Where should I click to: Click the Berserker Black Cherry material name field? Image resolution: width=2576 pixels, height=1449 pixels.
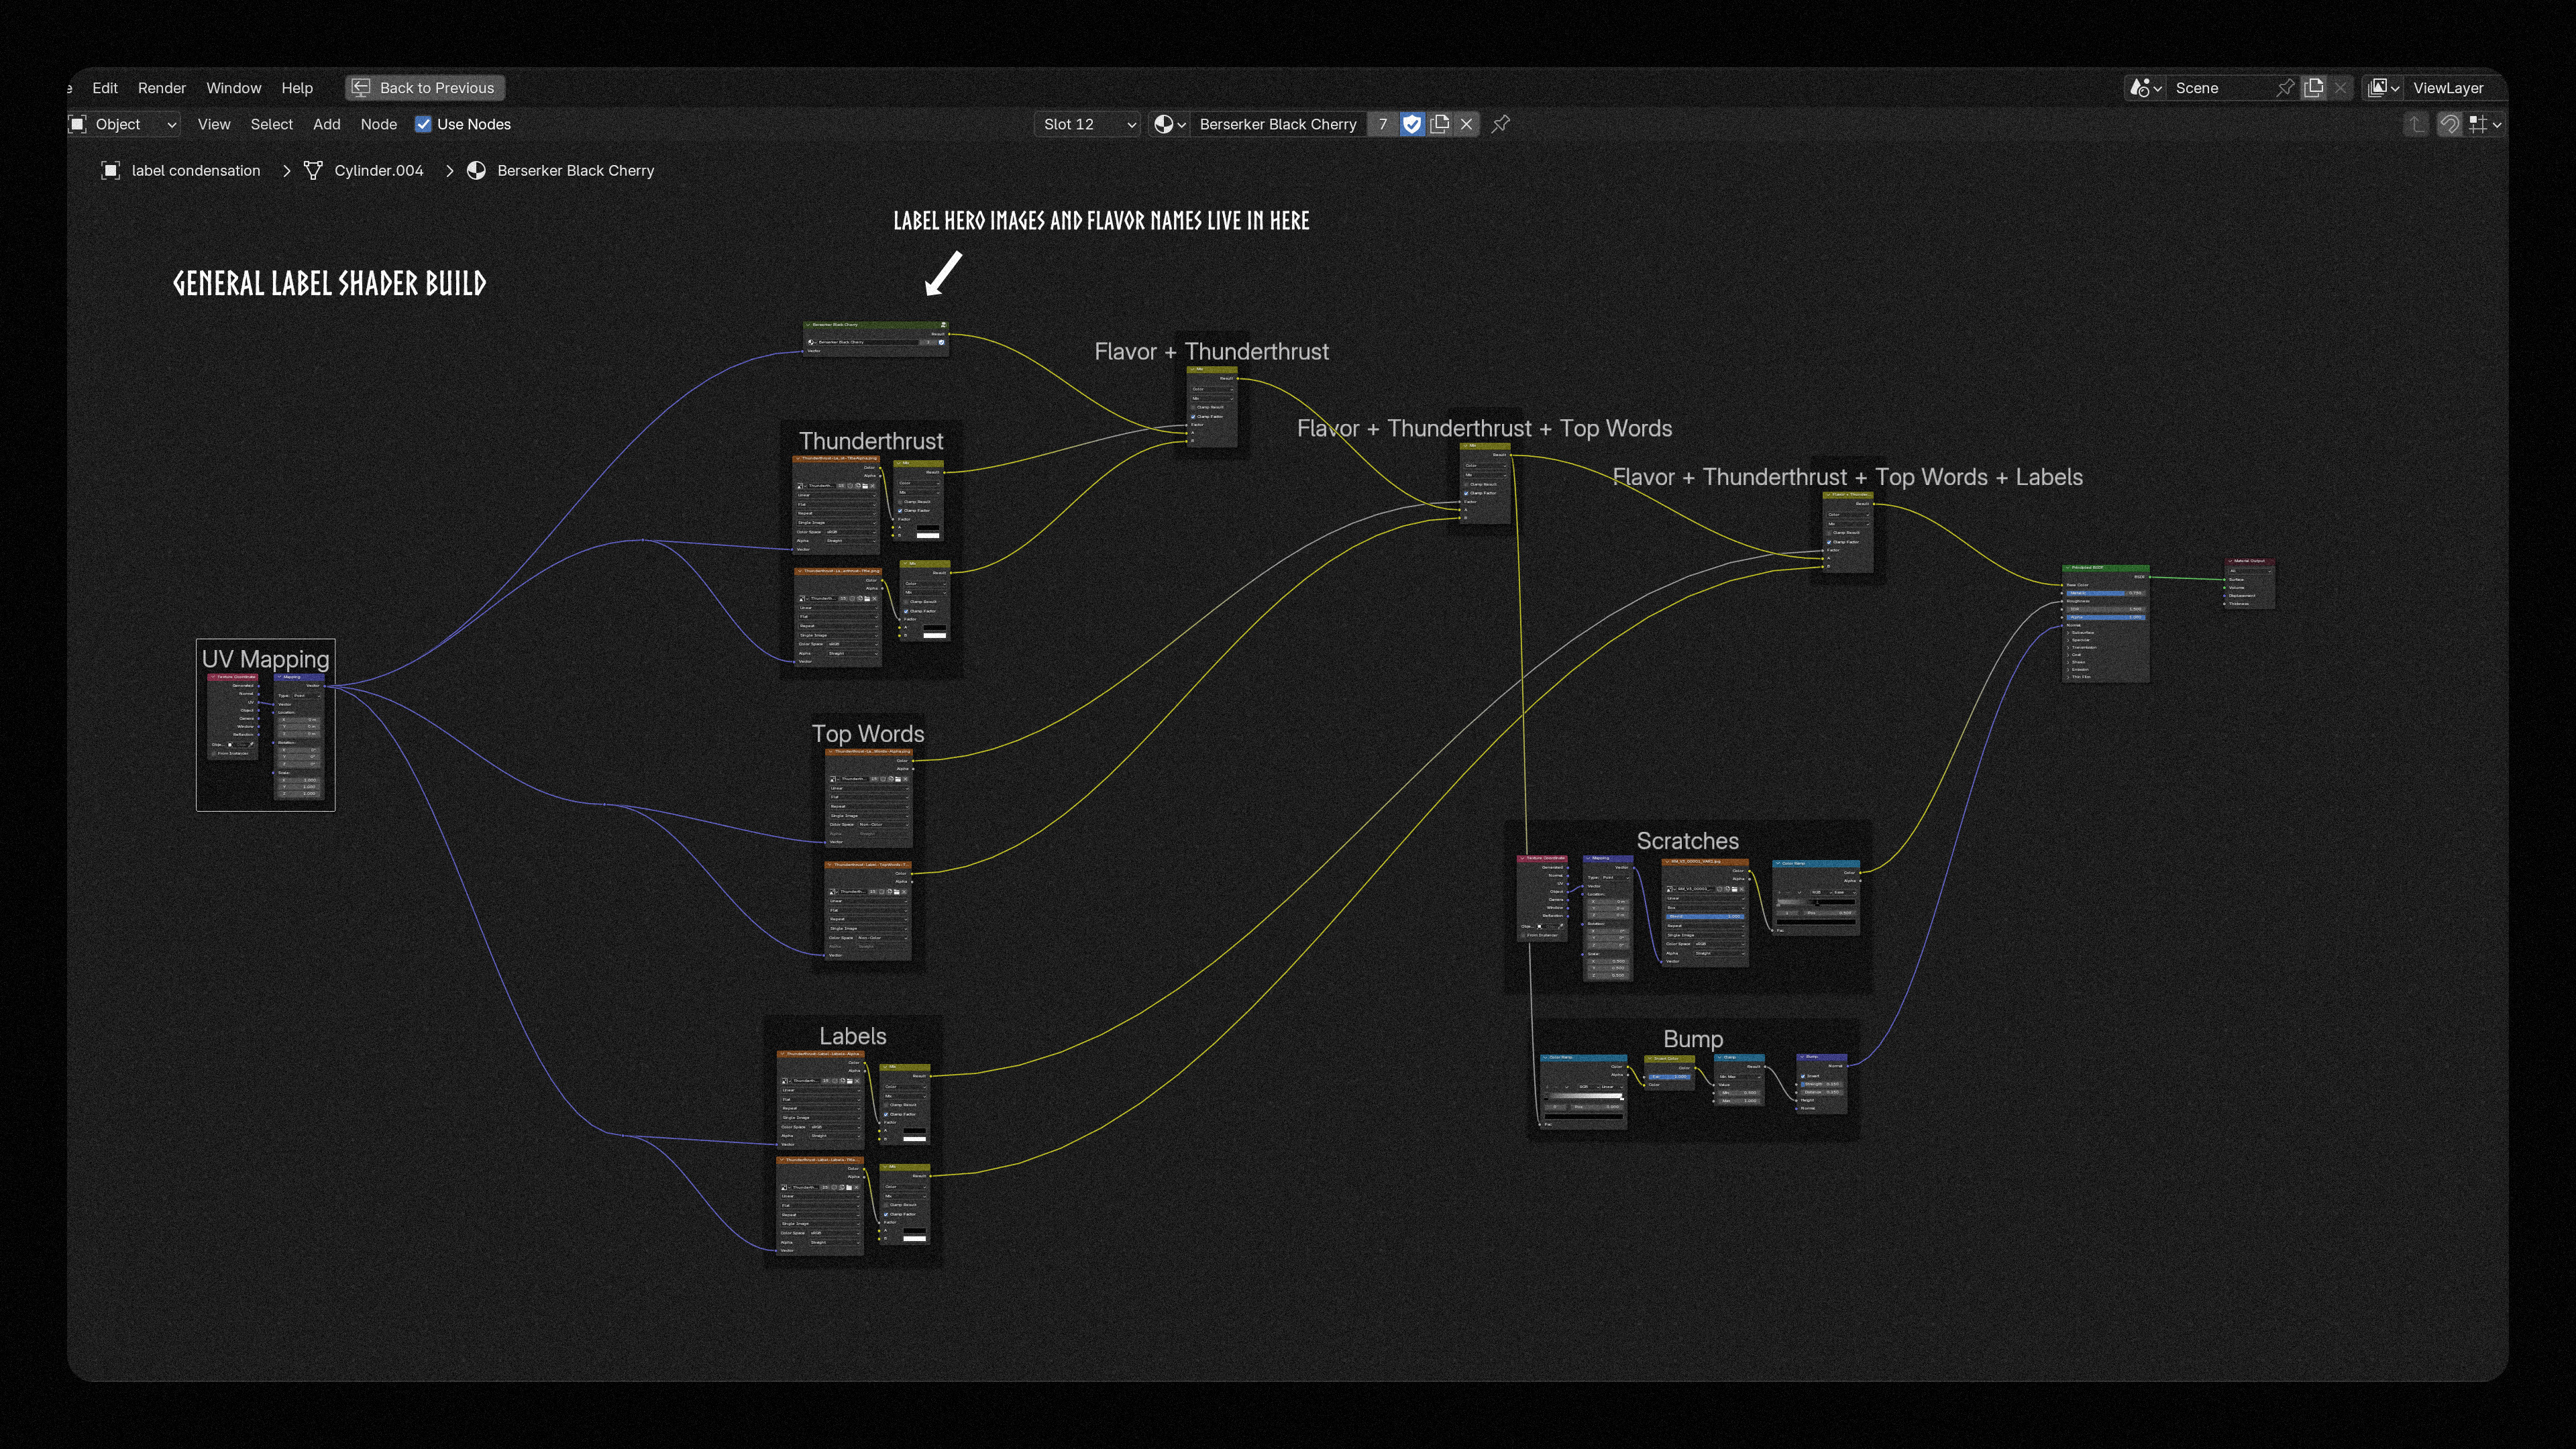point(1277,124)
